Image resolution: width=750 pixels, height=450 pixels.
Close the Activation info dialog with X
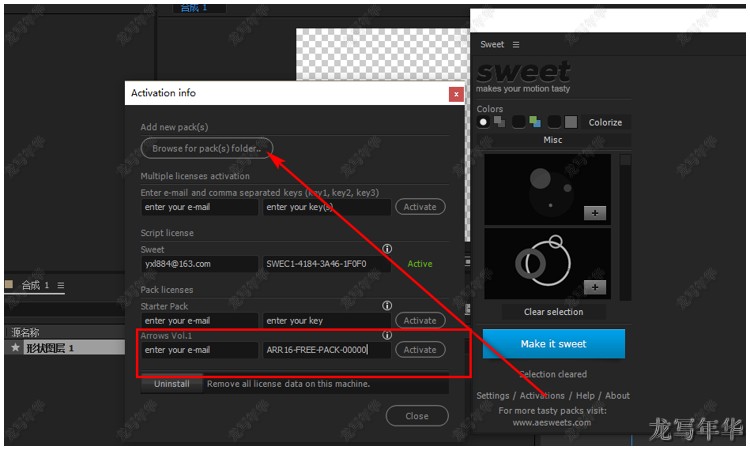pyautogui.click(x=456, y=94)
